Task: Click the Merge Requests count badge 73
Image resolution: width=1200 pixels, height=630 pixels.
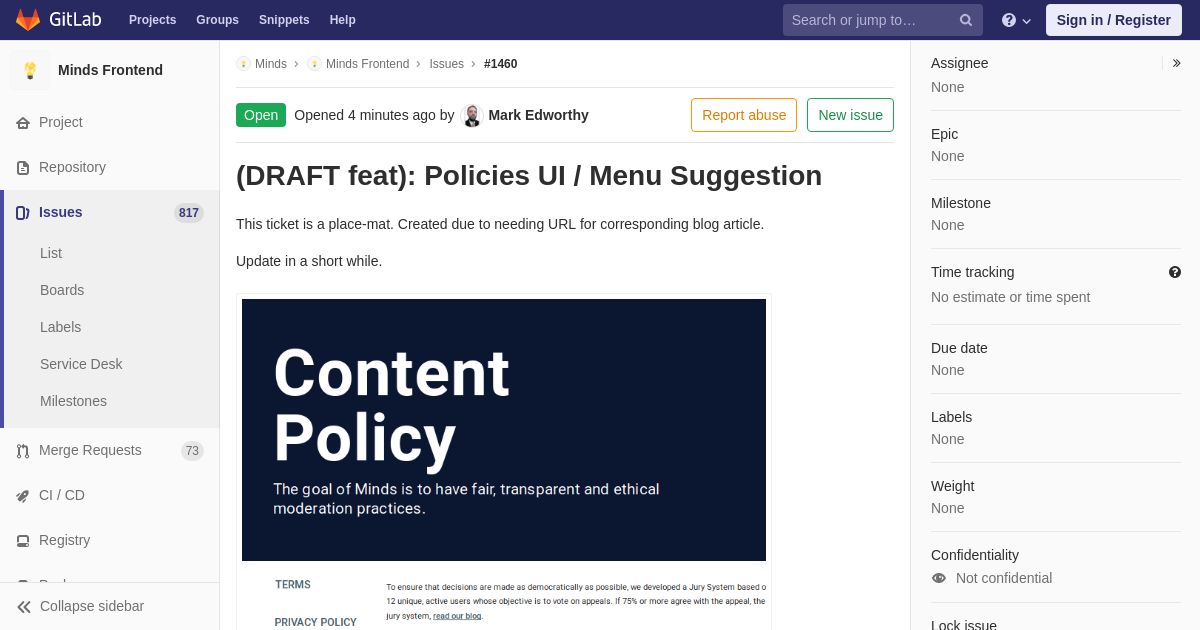Action: click(192, 451)
